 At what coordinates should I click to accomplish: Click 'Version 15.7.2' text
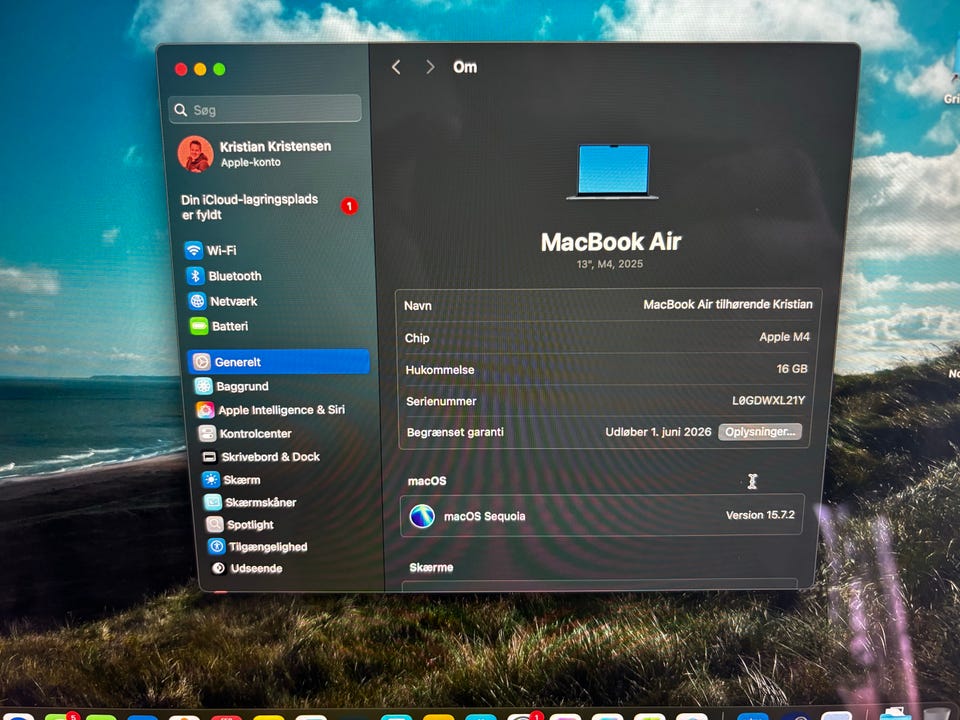point(760,515)
